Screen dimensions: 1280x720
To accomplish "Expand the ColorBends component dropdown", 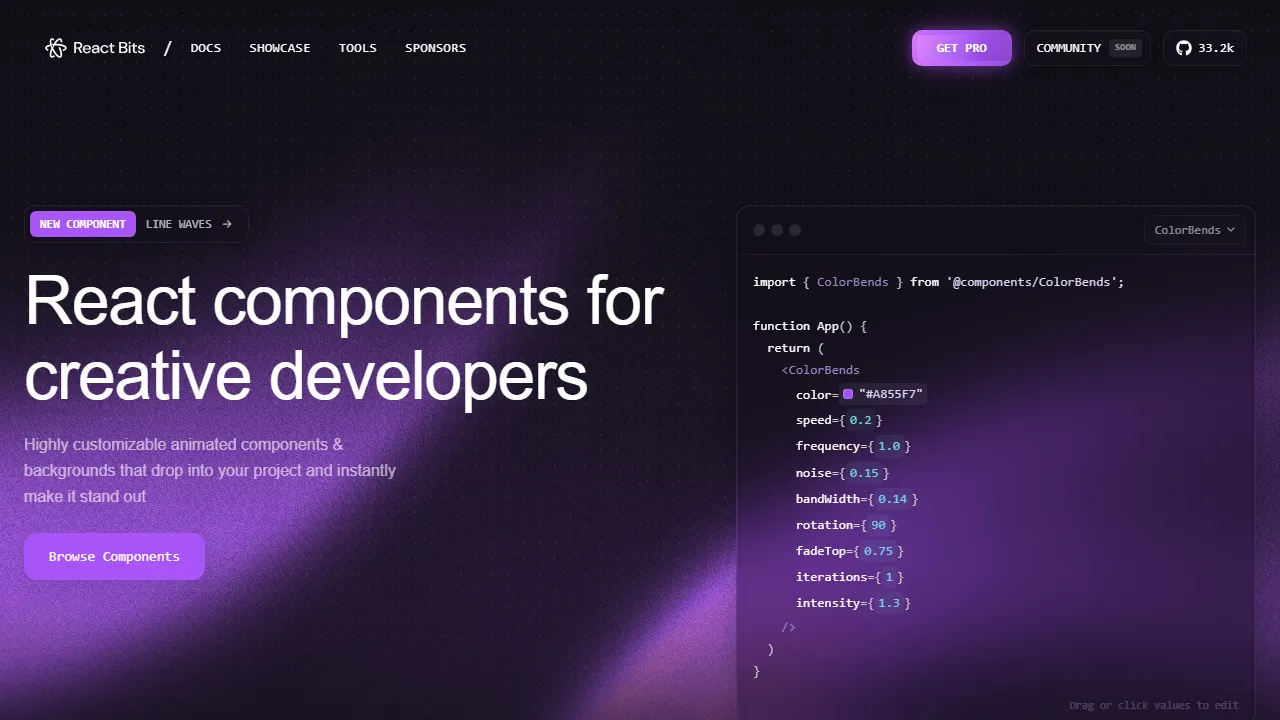I will click(x=1195, y=230).
